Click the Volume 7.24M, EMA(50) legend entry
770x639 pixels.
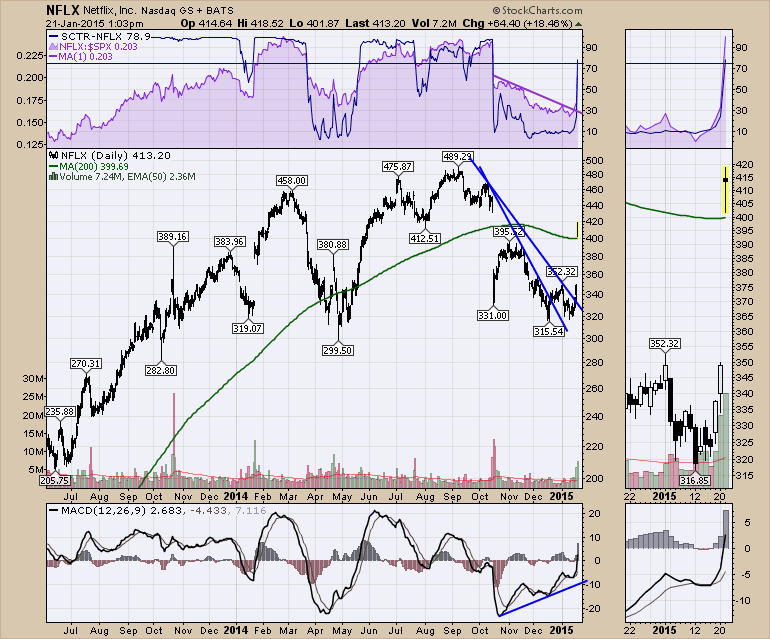point(122,176)
